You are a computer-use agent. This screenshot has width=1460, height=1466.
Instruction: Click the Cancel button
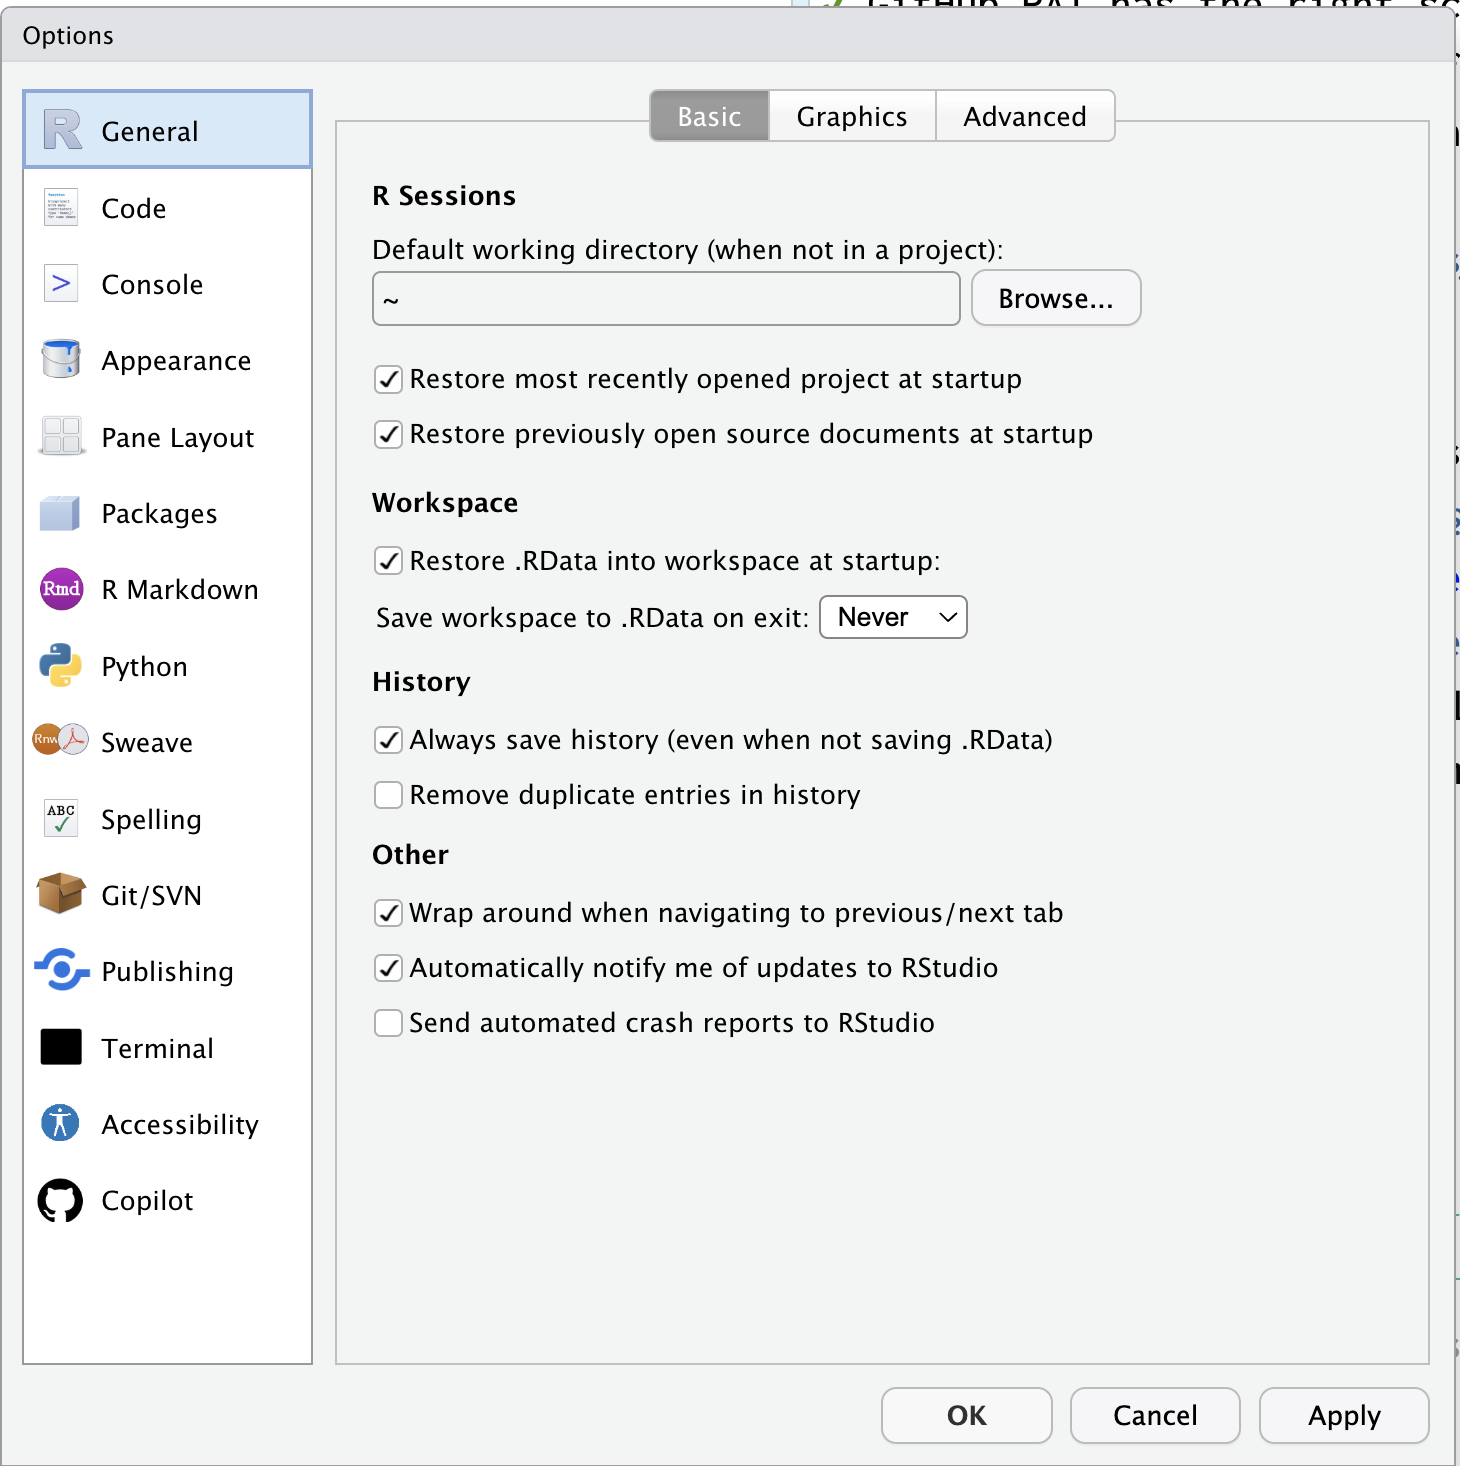1155,1415
